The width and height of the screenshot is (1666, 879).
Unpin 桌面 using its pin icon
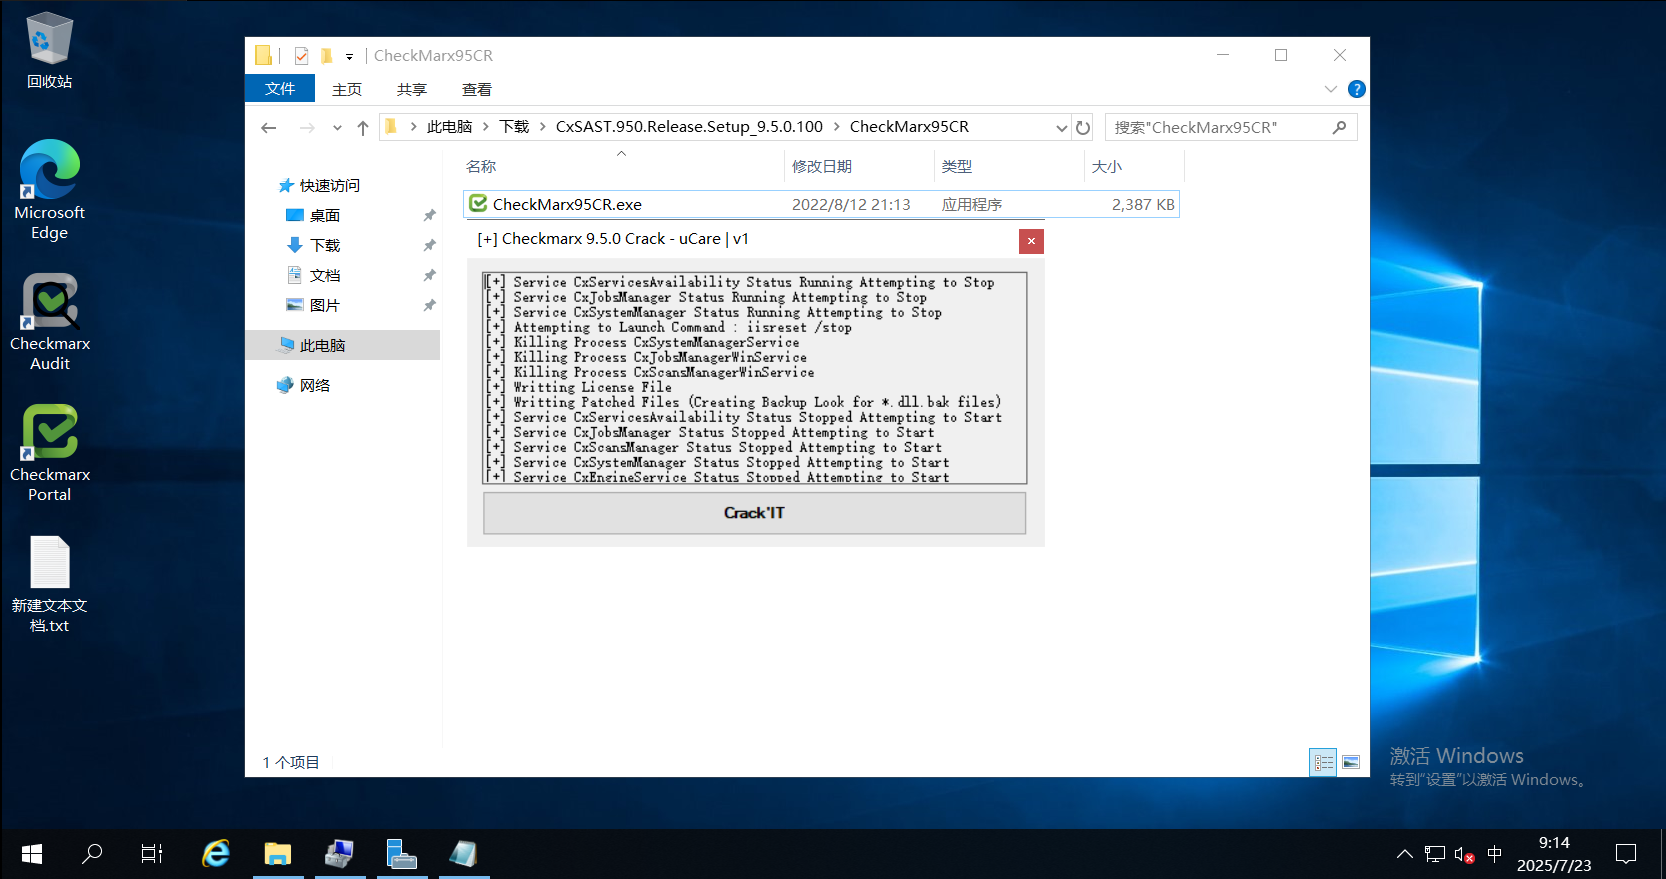pyautogui.click(x=429, y=215)
